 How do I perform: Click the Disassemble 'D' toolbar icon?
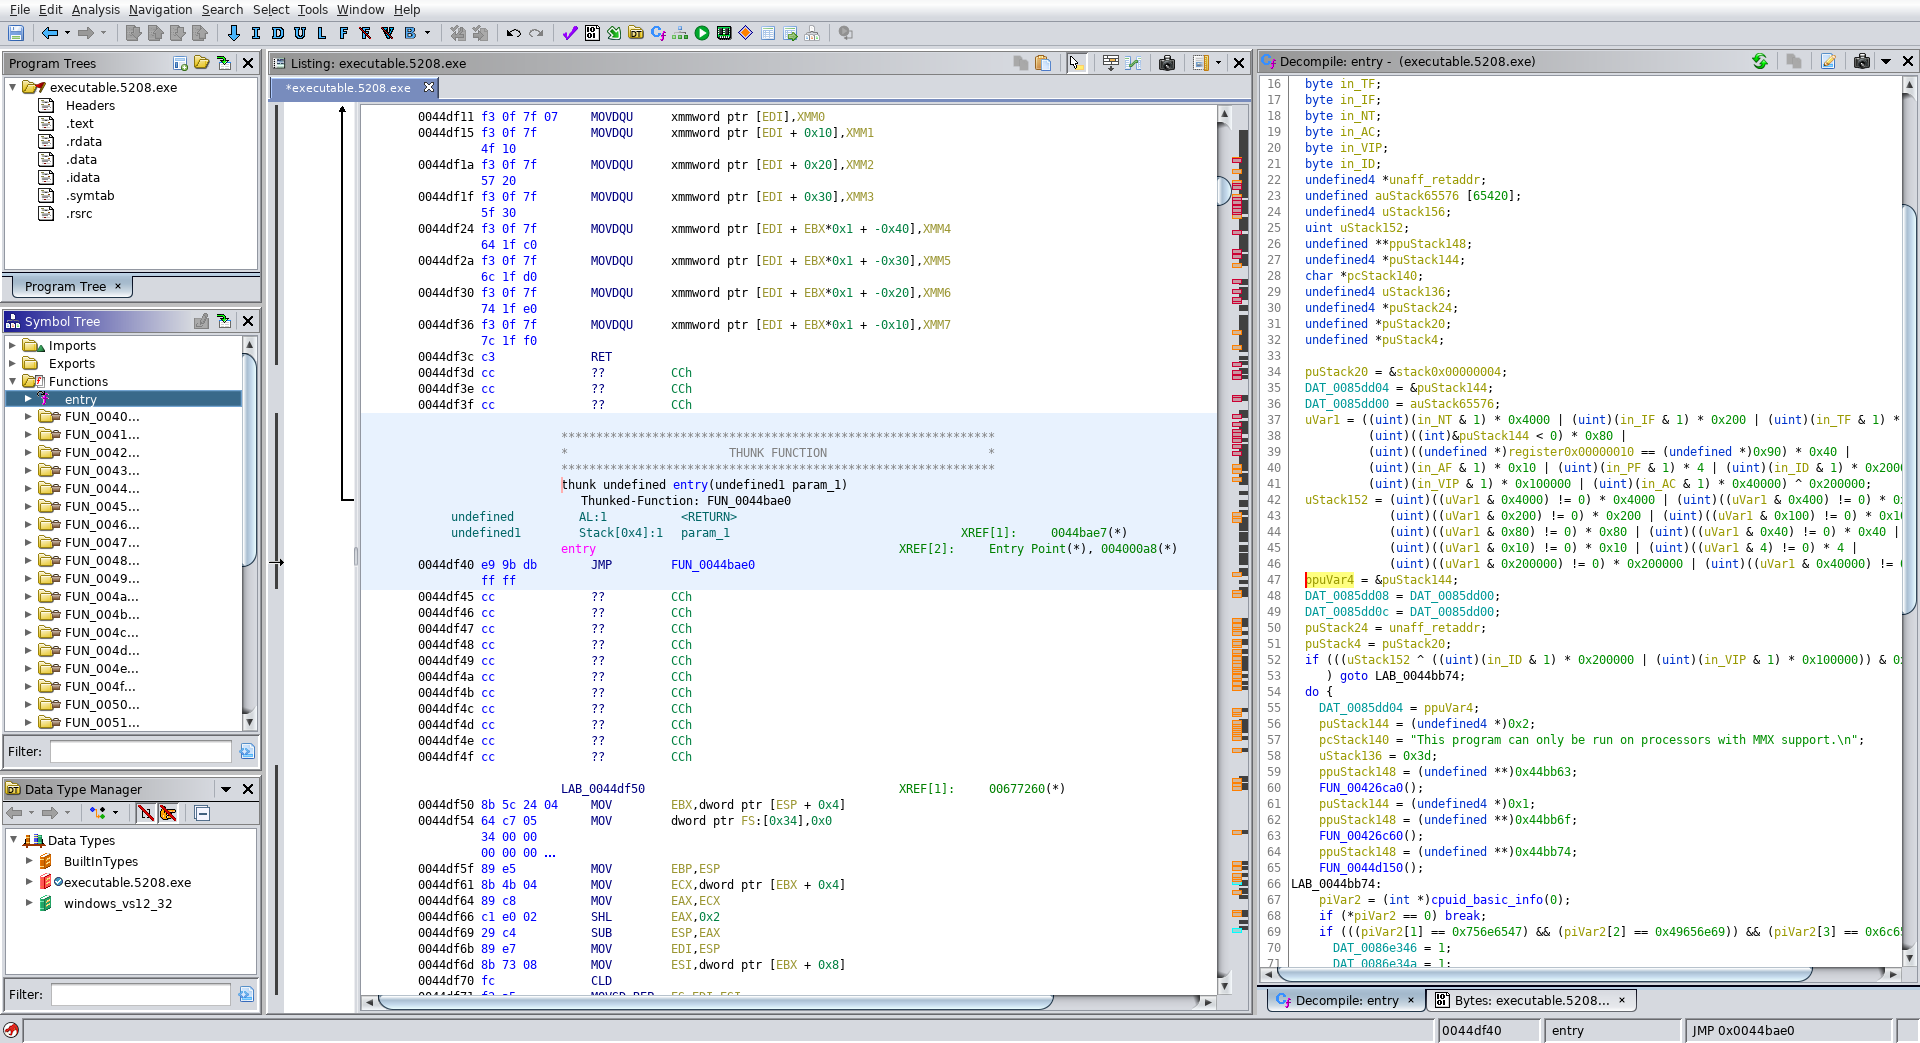(278, 33)
